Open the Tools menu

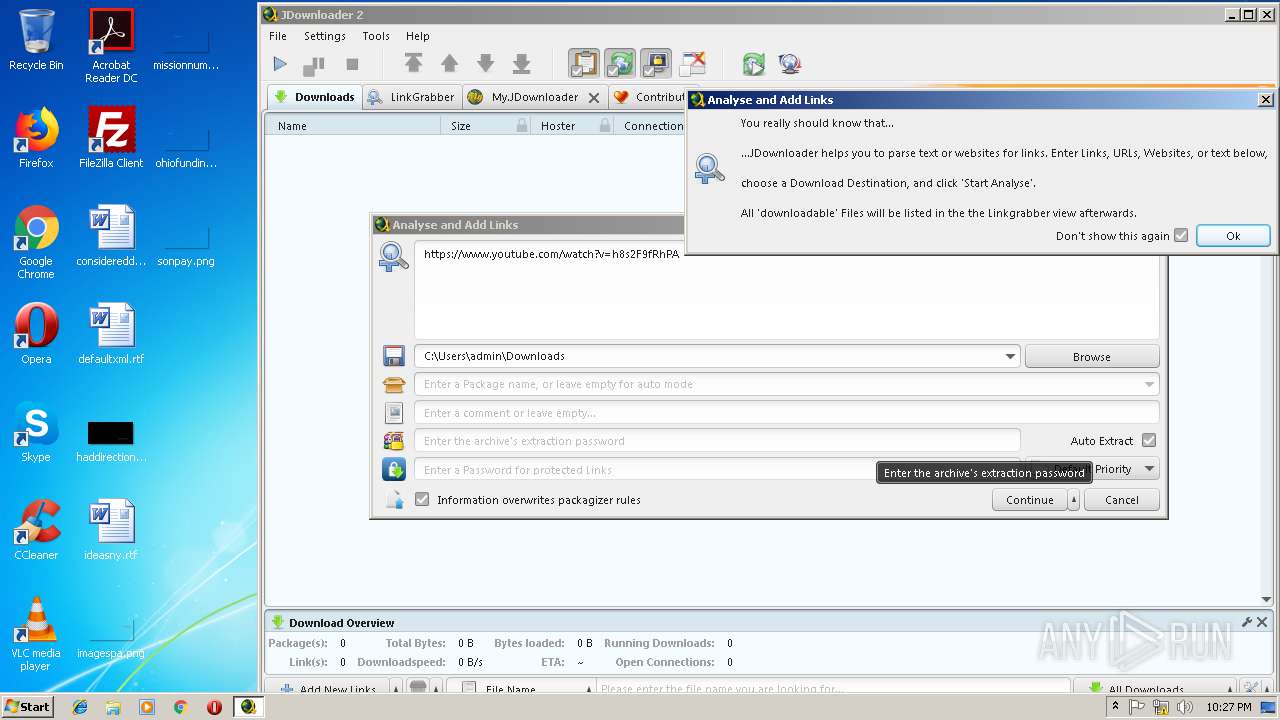coord(376,36)
